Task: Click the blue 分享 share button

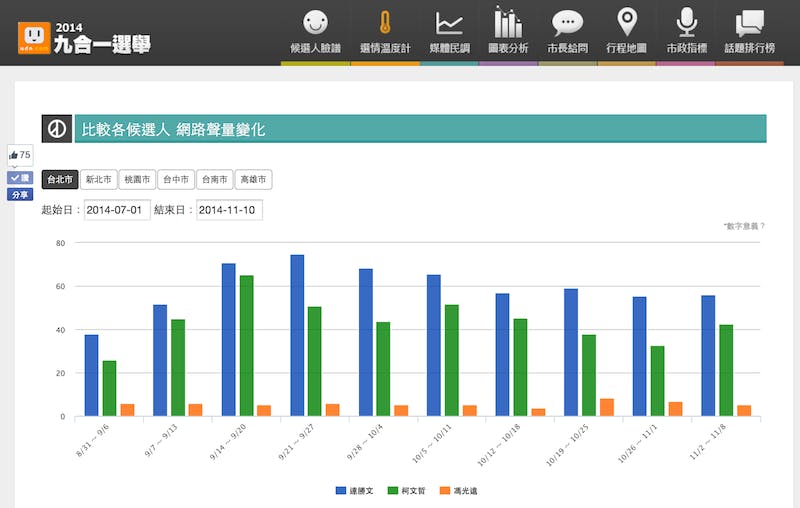Action: coord(20,195)
